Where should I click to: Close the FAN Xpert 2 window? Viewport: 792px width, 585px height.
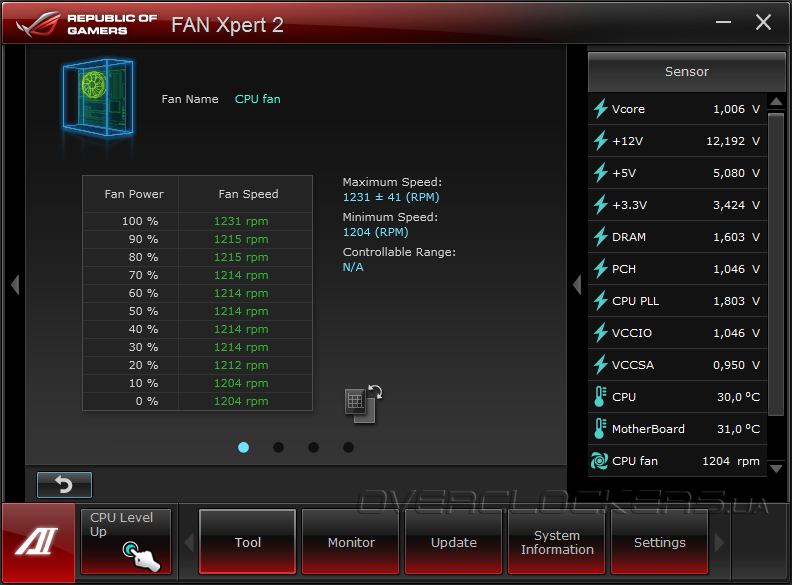763,22
